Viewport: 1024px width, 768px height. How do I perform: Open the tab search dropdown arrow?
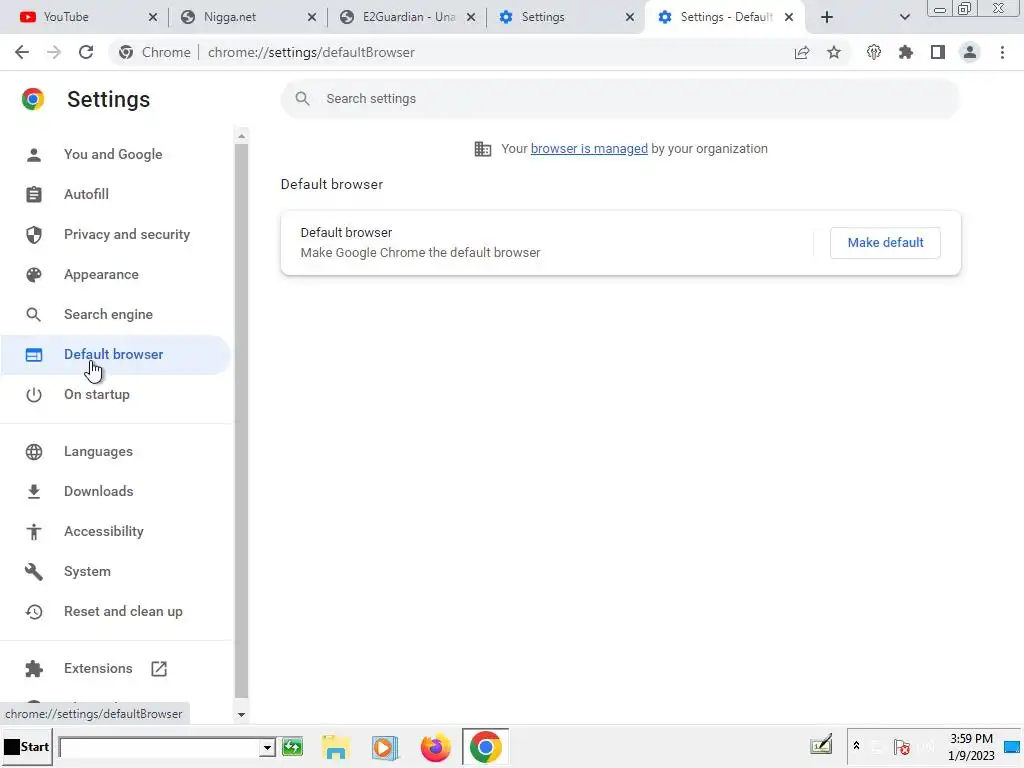(x=904, y=17)
